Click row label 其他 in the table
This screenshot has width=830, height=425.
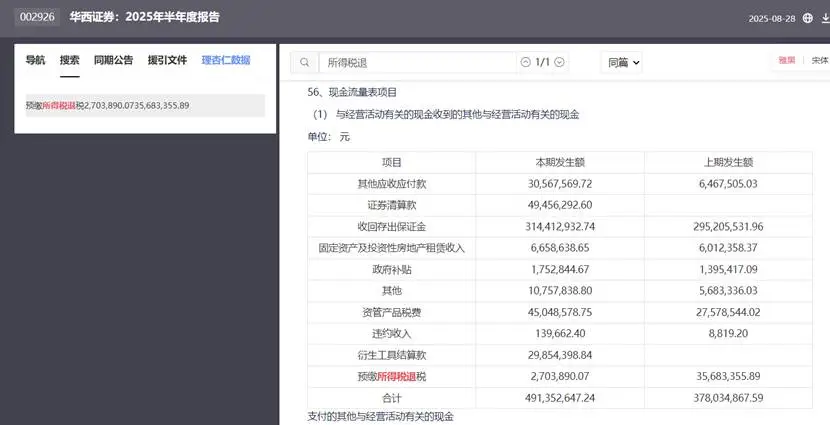pos(392,291)
